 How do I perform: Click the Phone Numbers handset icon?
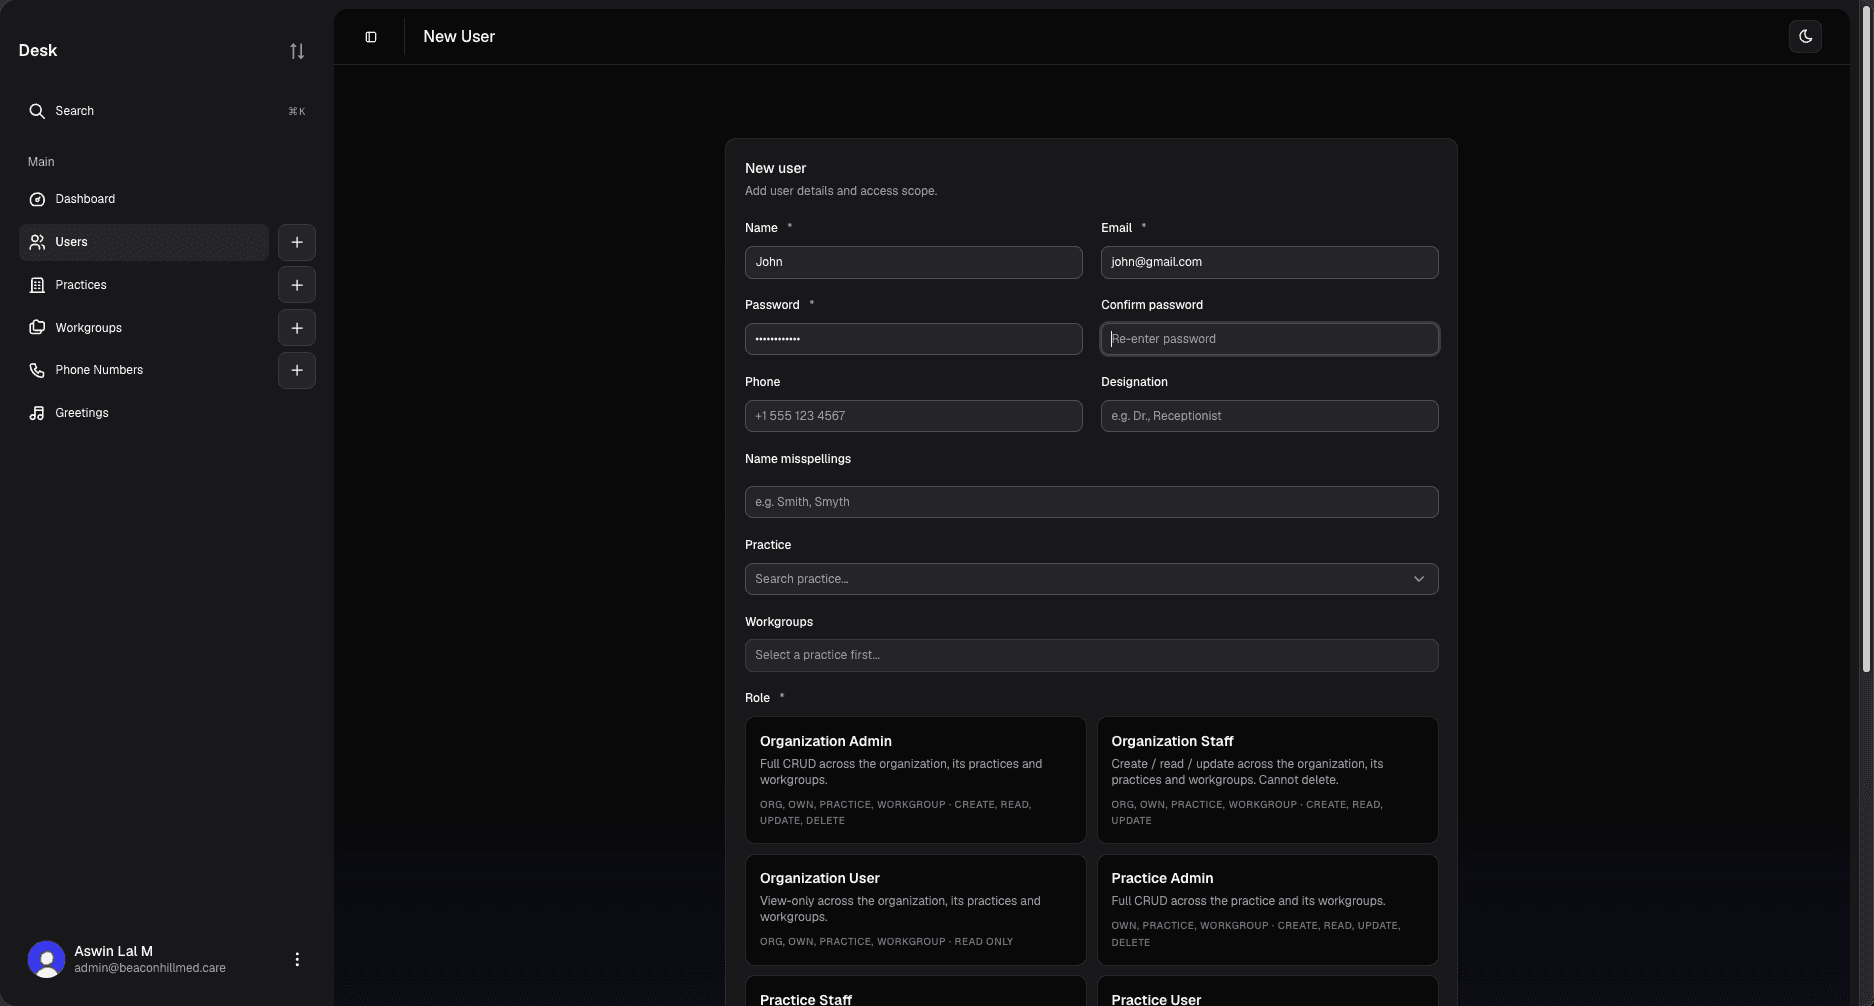pyautogui.click(x=37, y=370)
